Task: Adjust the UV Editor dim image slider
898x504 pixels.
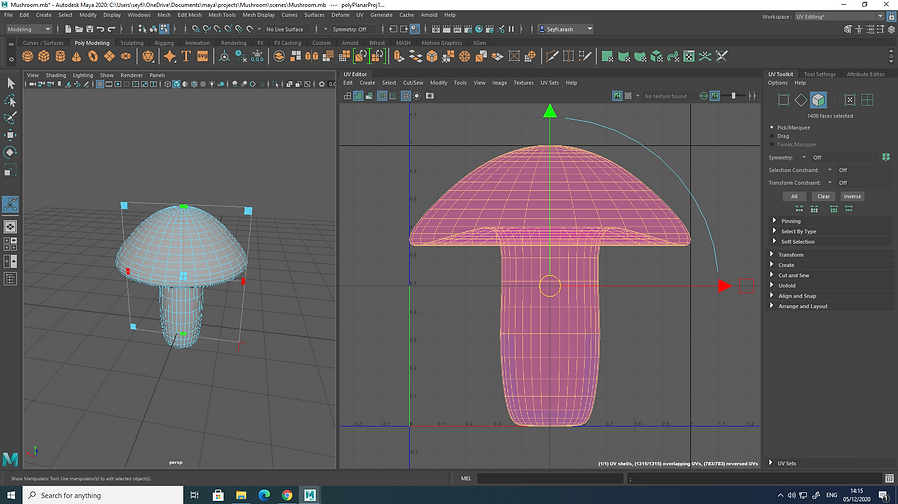Action: 733,96
